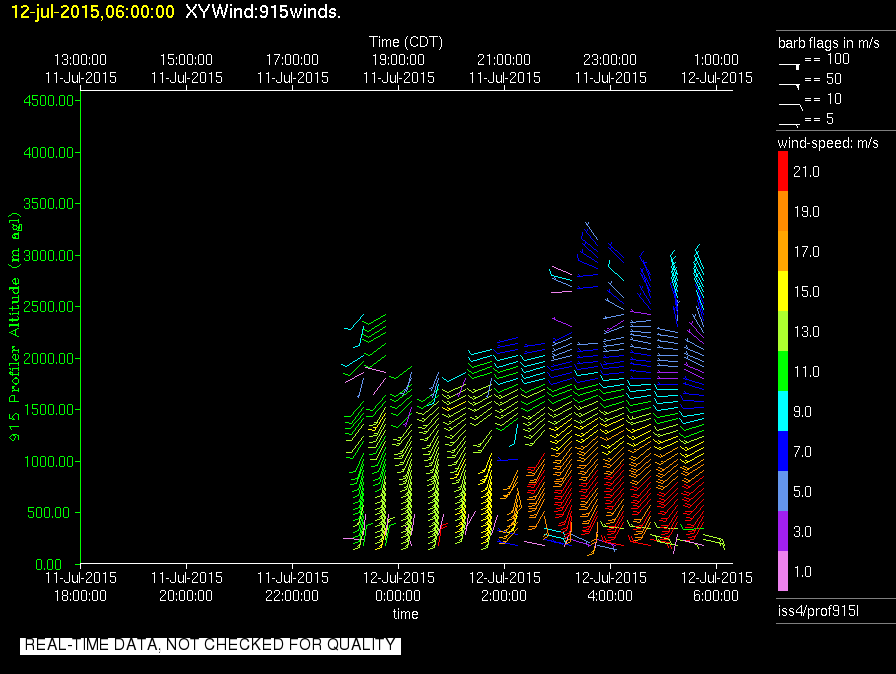Select the orange 19.0 wind-speed color swatch

pos(783,212)
